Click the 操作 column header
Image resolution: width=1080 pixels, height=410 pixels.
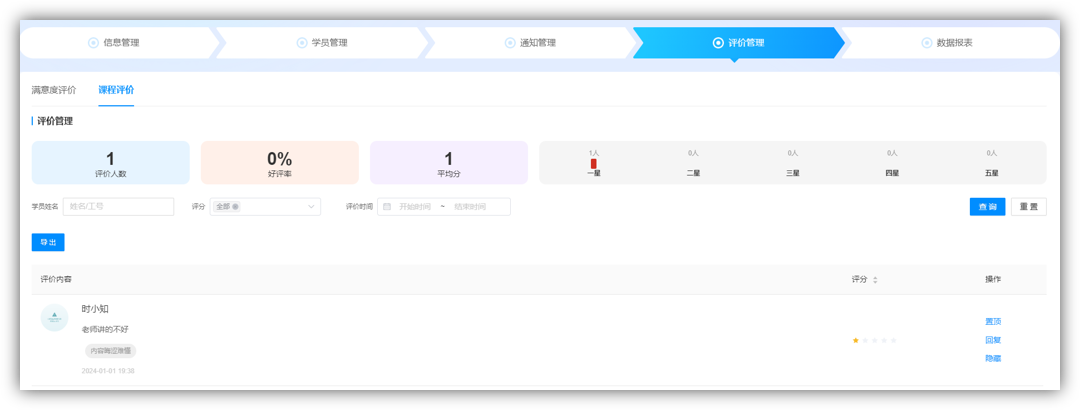pos(993,280)
